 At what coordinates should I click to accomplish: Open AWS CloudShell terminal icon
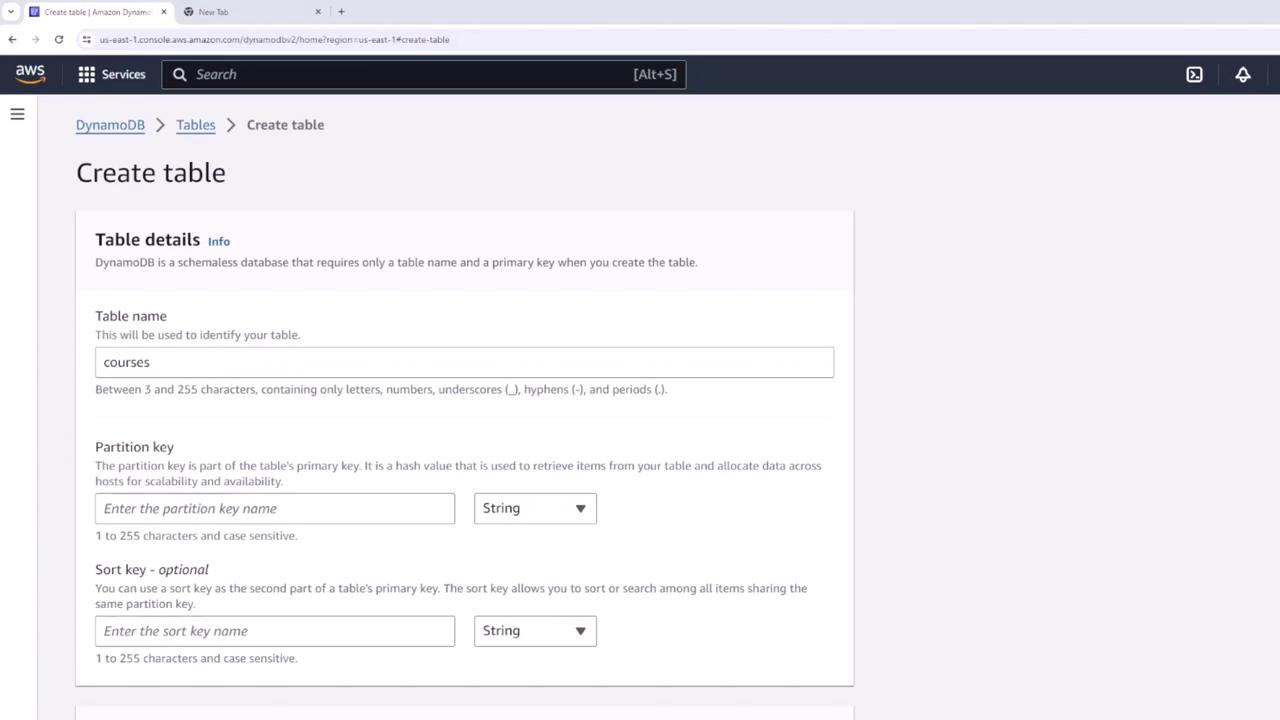click(x=1194, y=74)
